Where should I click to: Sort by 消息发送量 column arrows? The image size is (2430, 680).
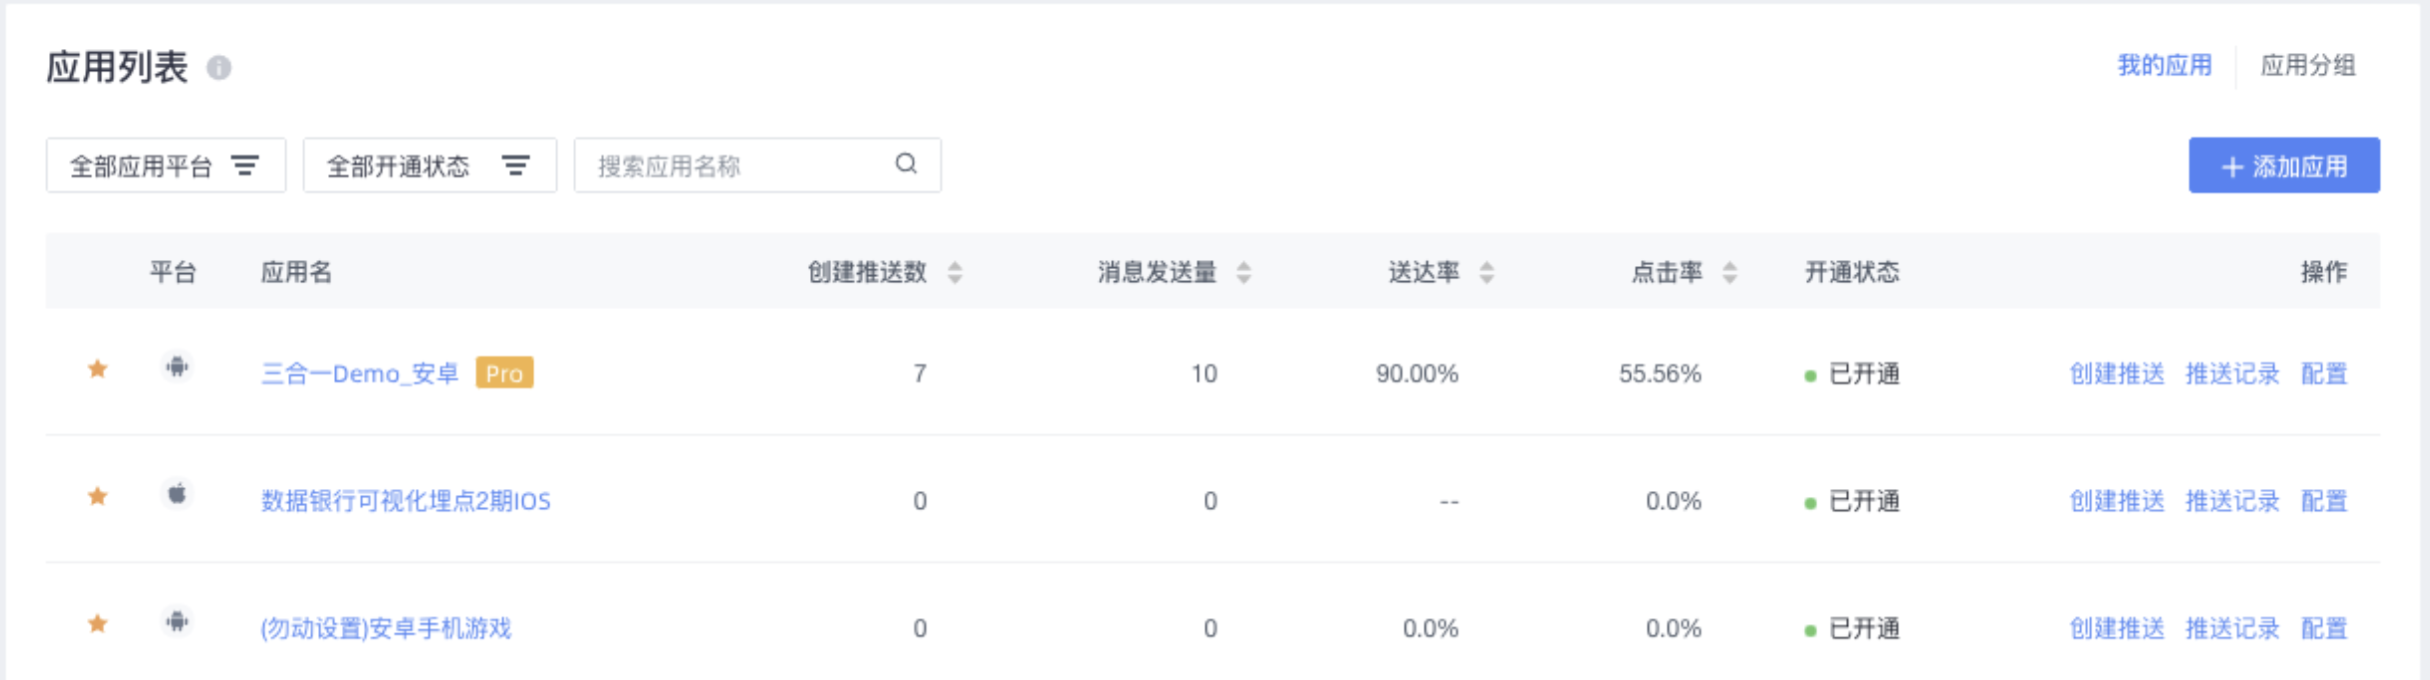tap(1244, 272)
